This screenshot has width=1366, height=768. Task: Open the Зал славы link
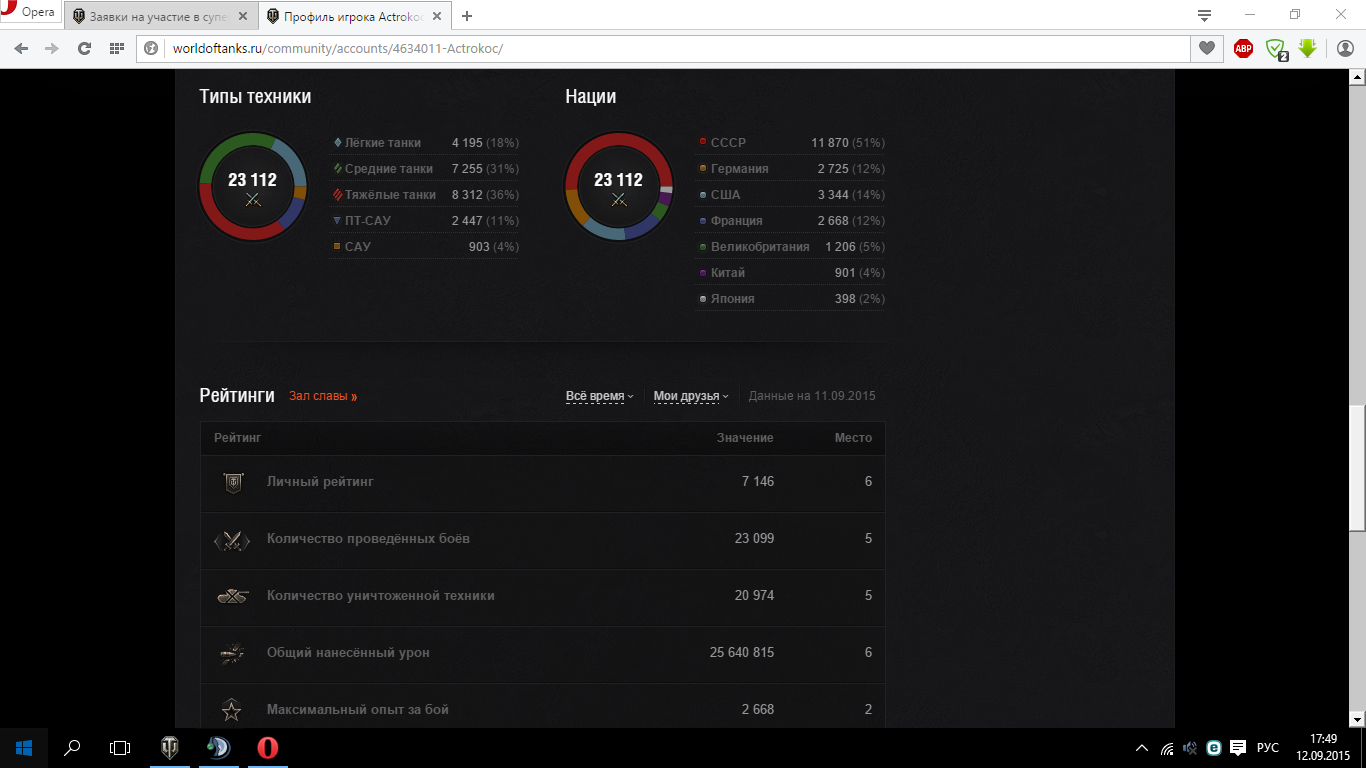[323, 396]
